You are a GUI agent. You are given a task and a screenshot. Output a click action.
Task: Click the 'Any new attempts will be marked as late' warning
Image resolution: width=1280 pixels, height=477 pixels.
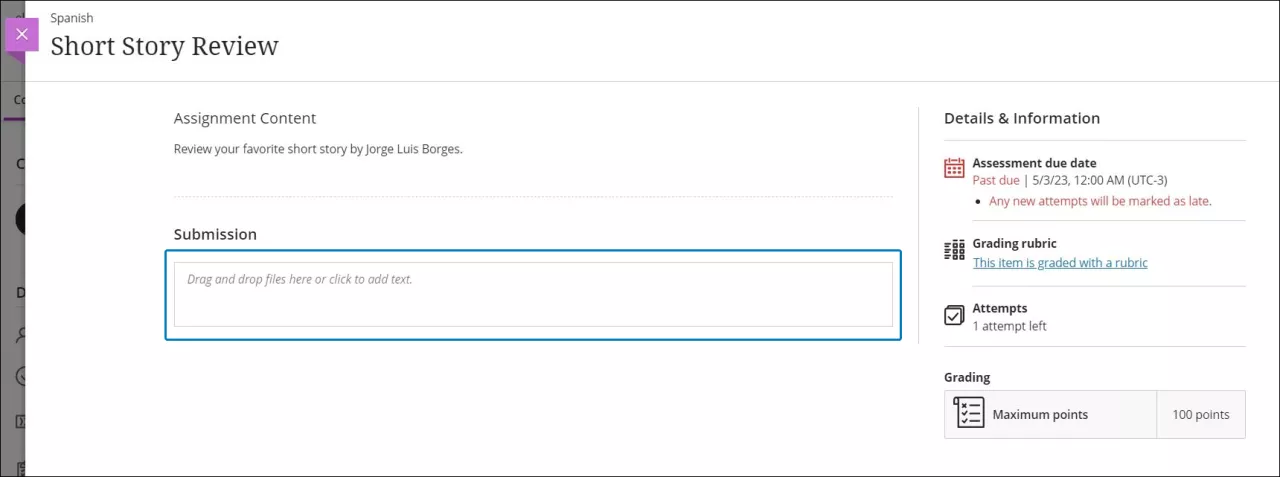[x=1100, y=201]
